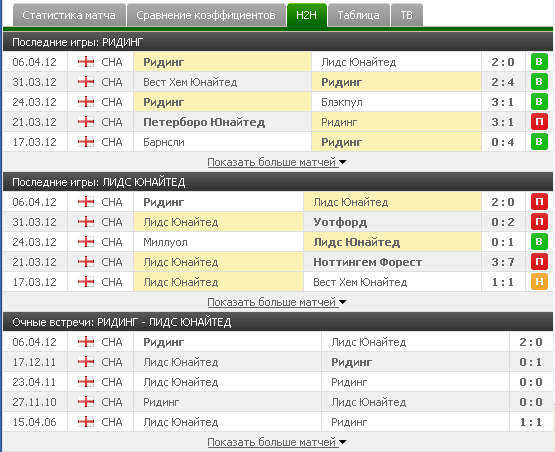Viewport: 555px width, 452px height.
Task: Open the Таблица tab
Action: click(359, 15)
